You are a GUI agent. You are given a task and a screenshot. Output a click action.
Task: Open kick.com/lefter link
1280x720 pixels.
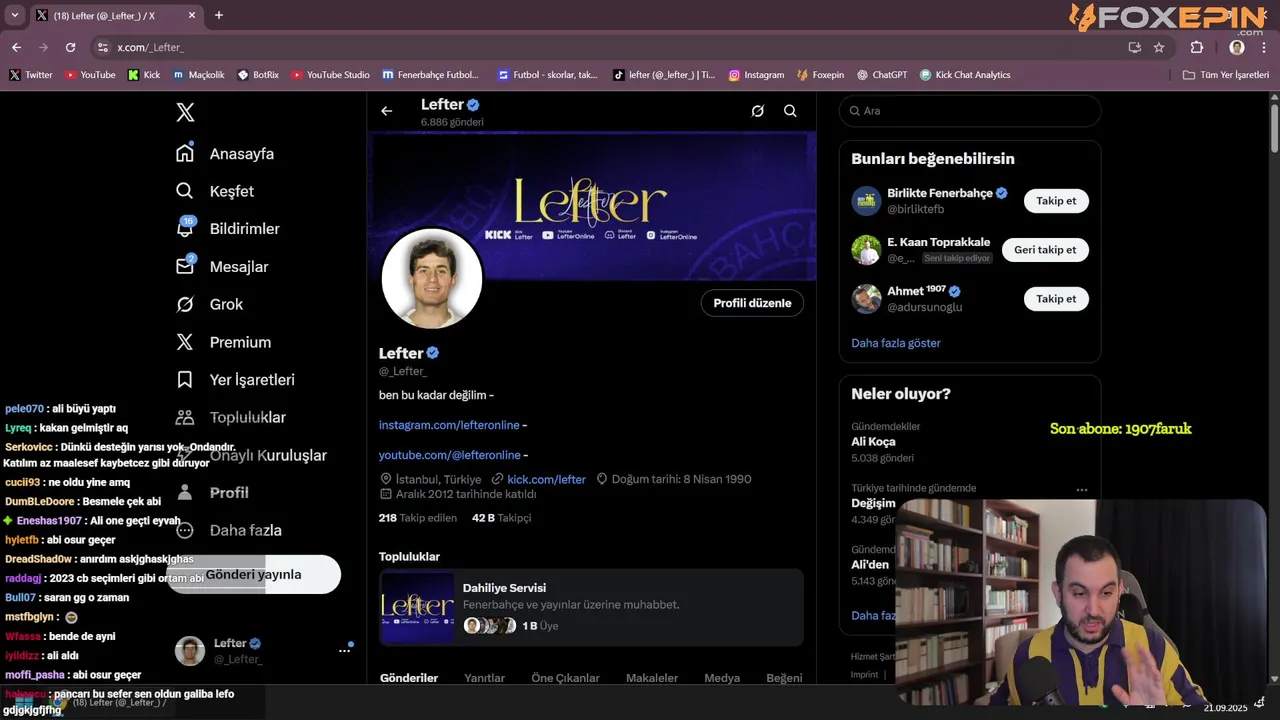(x=546, y=479)
